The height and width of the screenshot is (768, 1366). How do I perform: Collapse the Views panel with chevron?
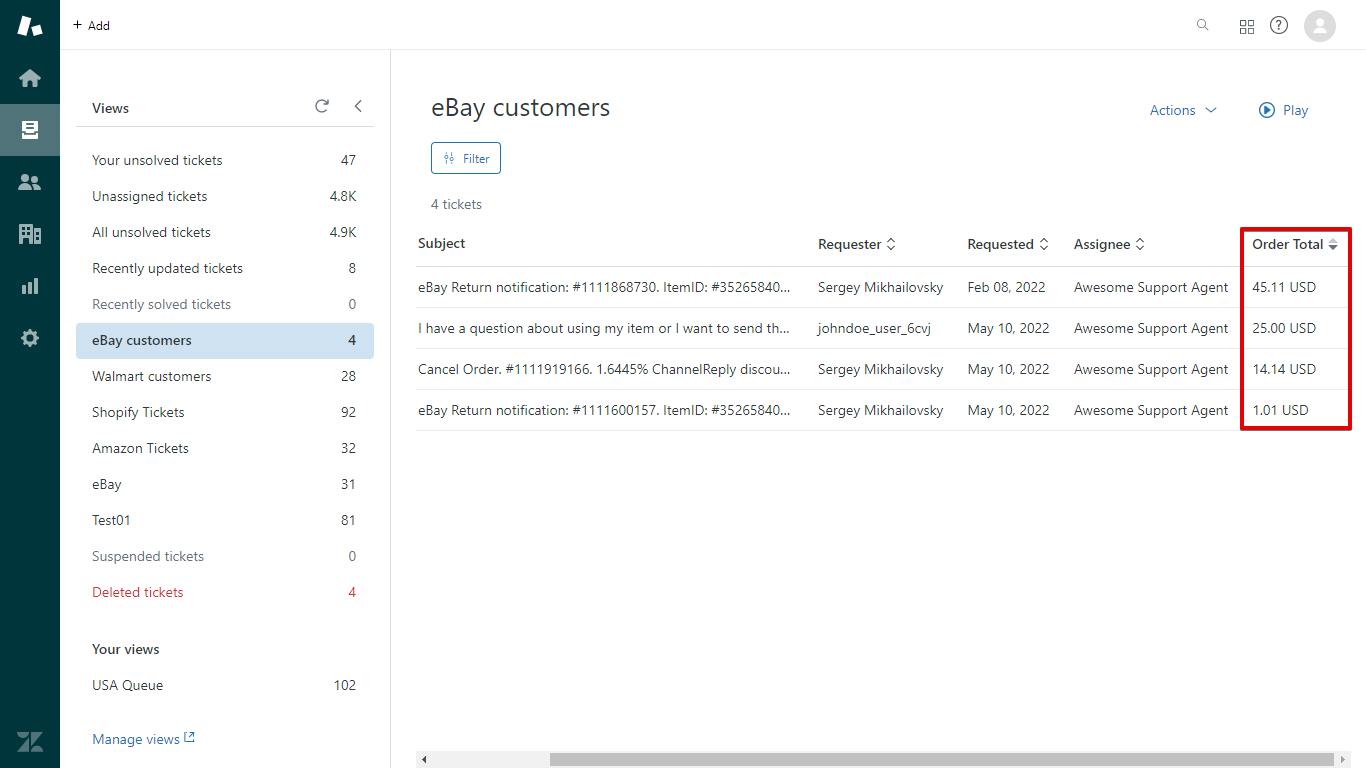pos(358,106)
